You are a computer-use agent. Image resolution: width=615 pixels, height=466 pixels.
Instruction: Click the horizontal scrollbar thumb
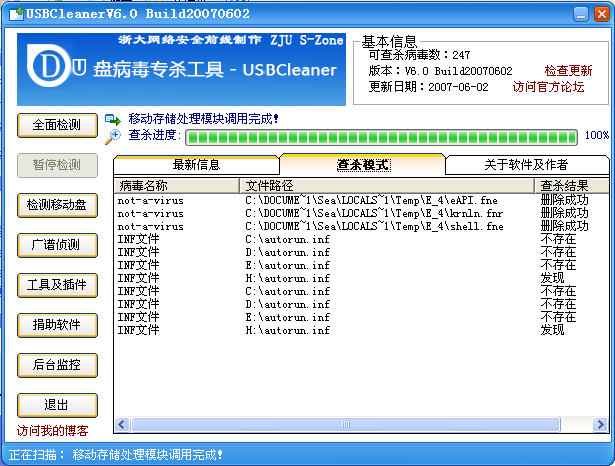click(346, 424)
